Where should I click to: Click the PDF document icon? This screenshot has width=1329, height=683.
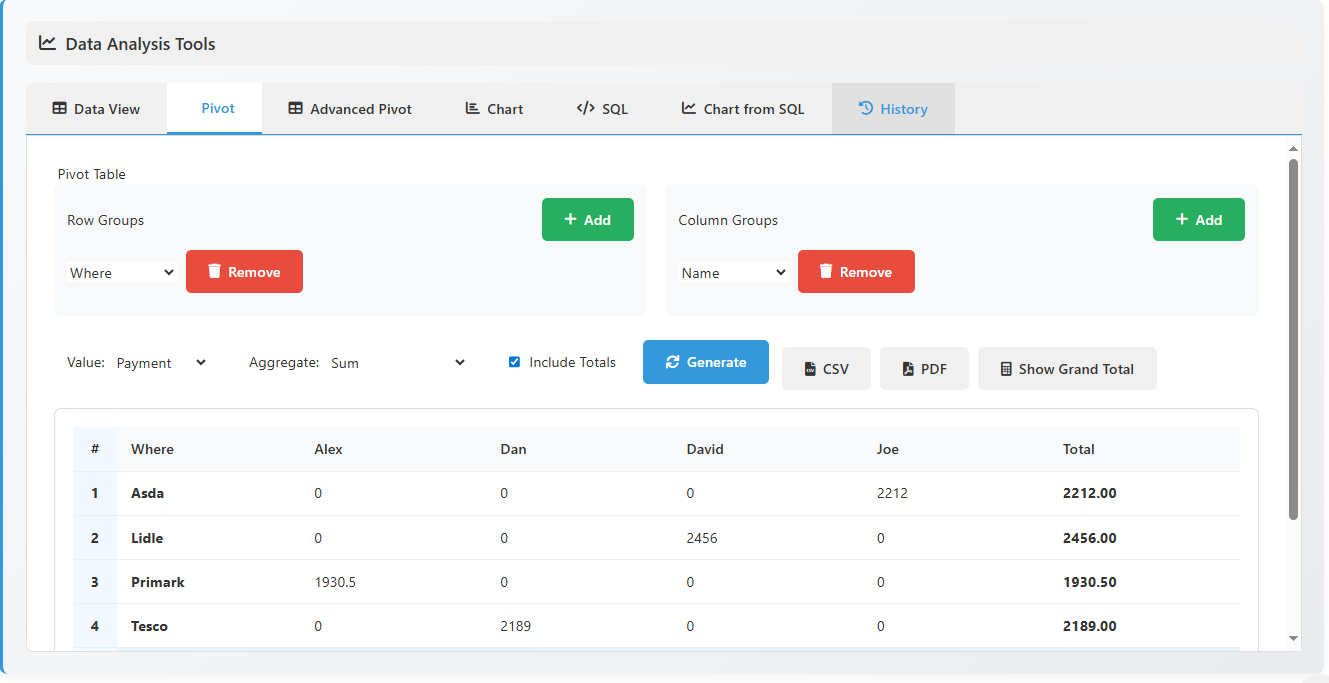tap(905, 368)
